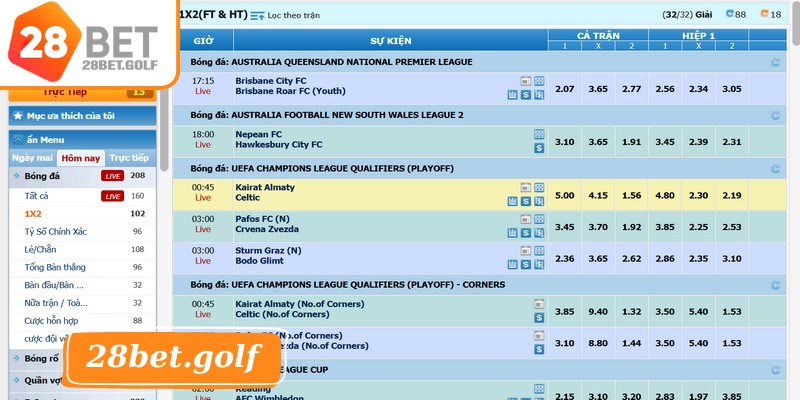800x400 pixels.
Task: Open live stream icon for Kairat Almaty vs Celtic
Action: [x=526, y=187]
